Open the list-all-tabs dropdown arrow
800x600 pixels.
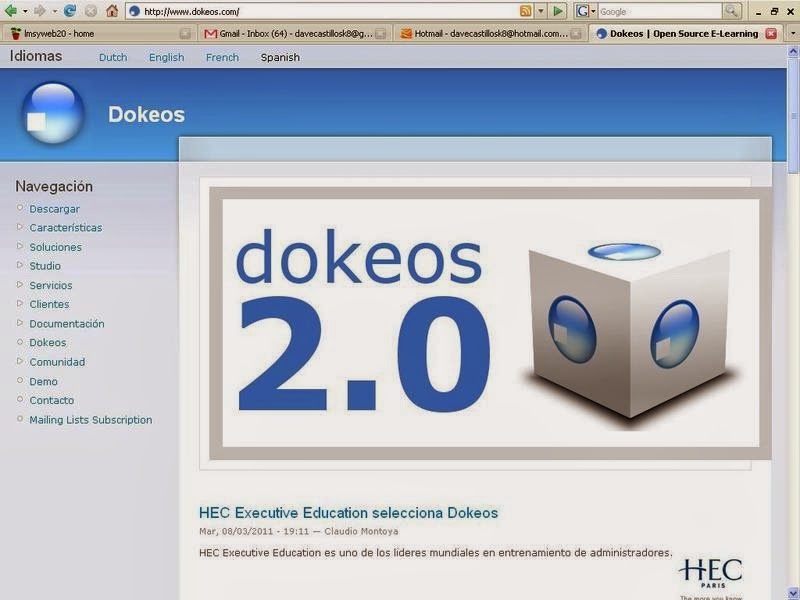[x=793, y=34]
